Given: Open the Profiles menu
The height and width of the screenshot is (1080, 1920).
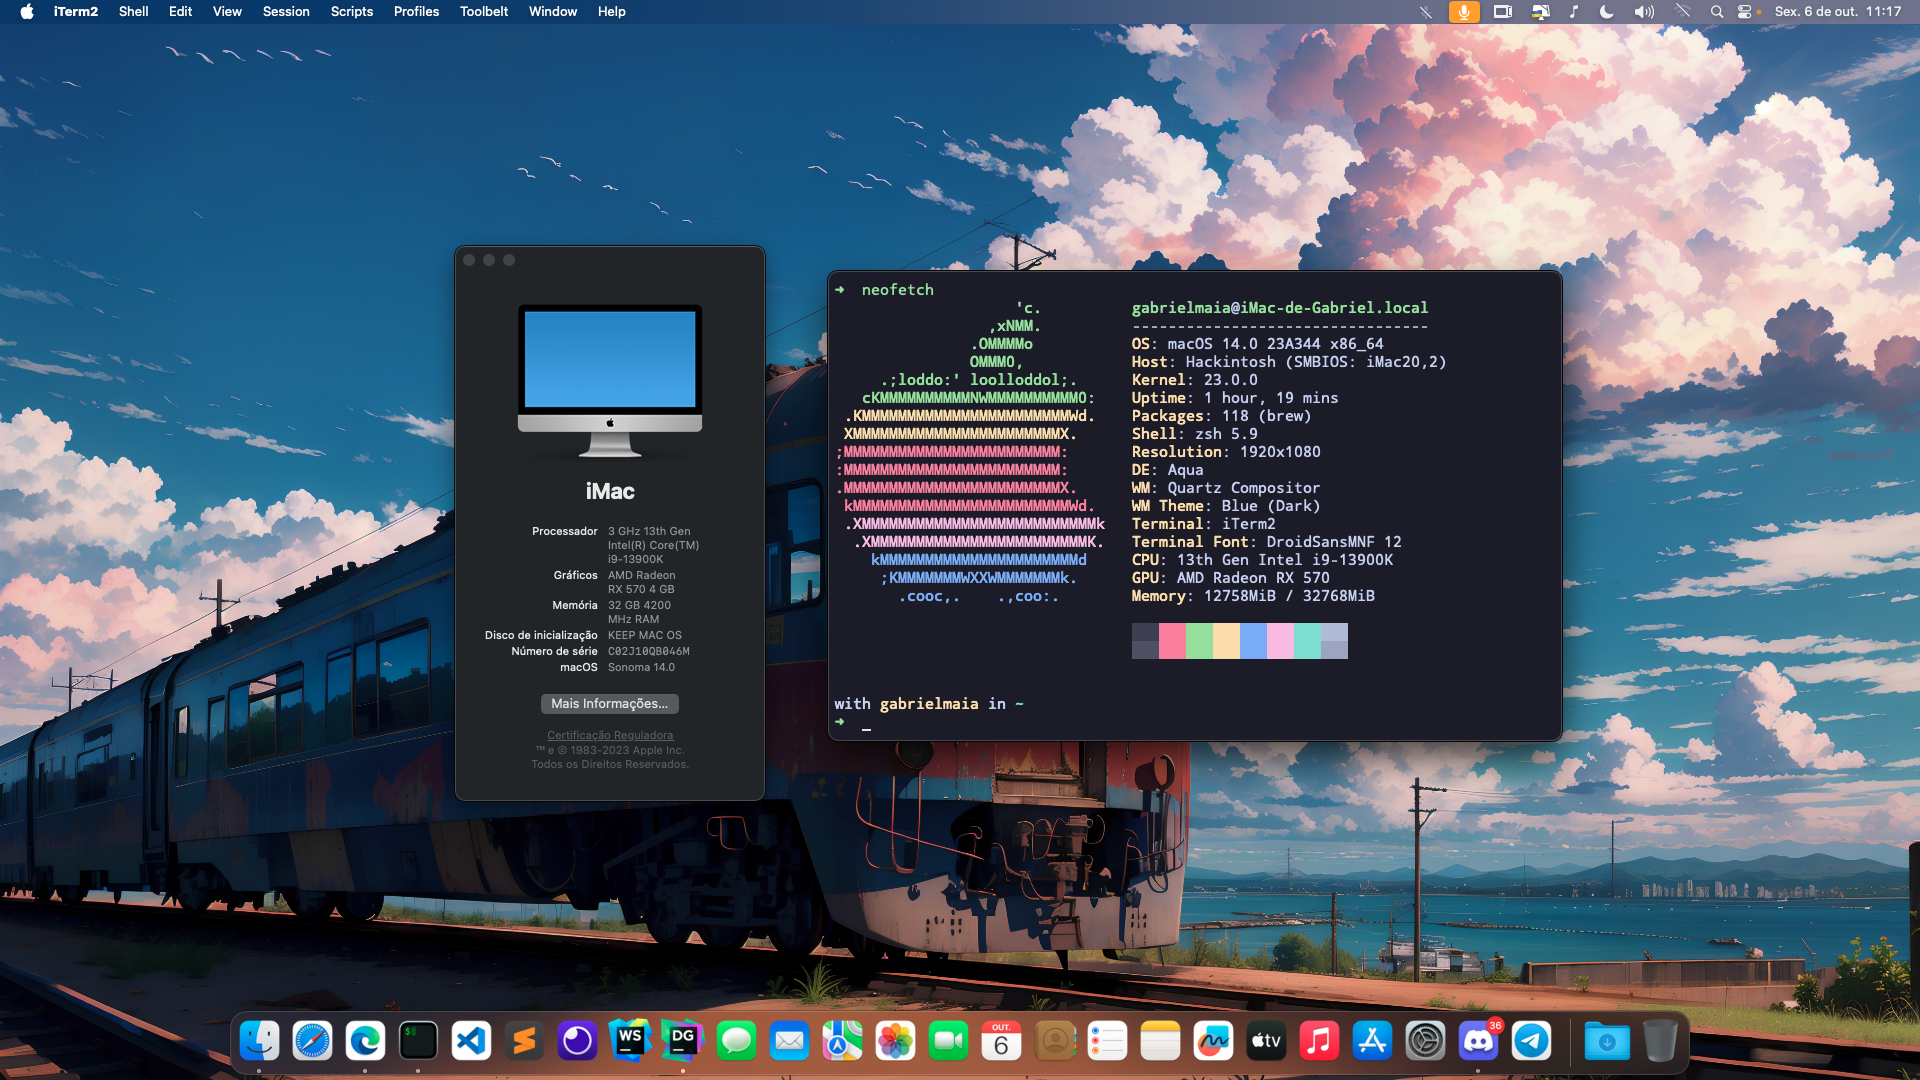Looking at the screenshot, I should coord(416,12).
